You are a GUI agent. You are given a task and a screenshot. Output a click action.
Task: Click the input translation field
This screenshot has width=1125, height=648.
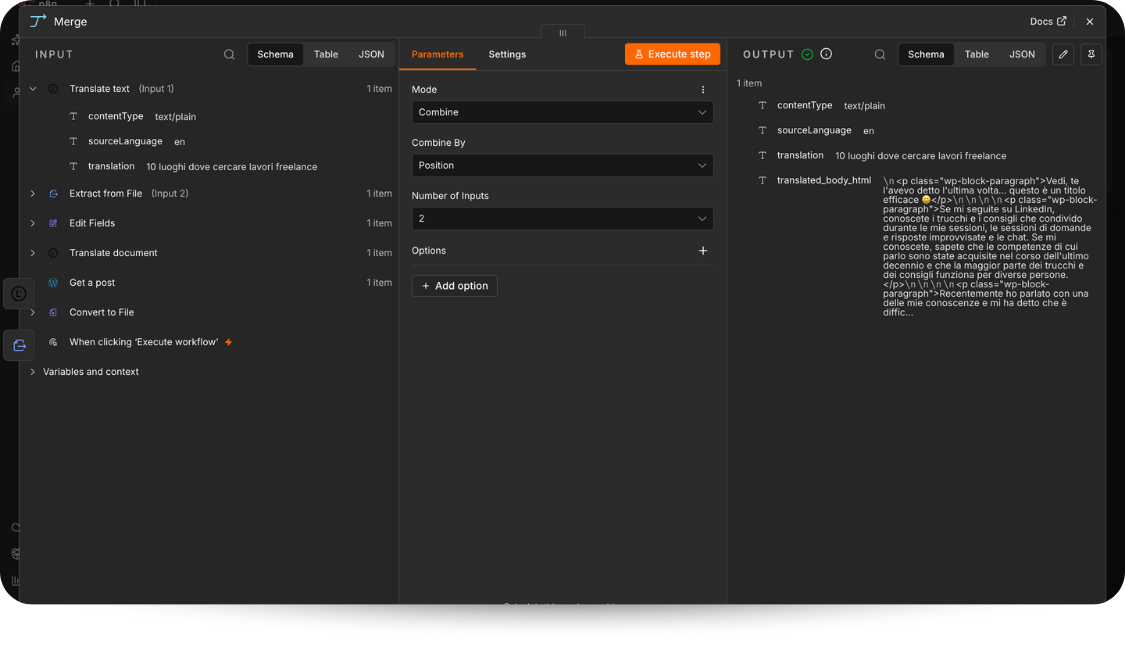tap(111, 166)
